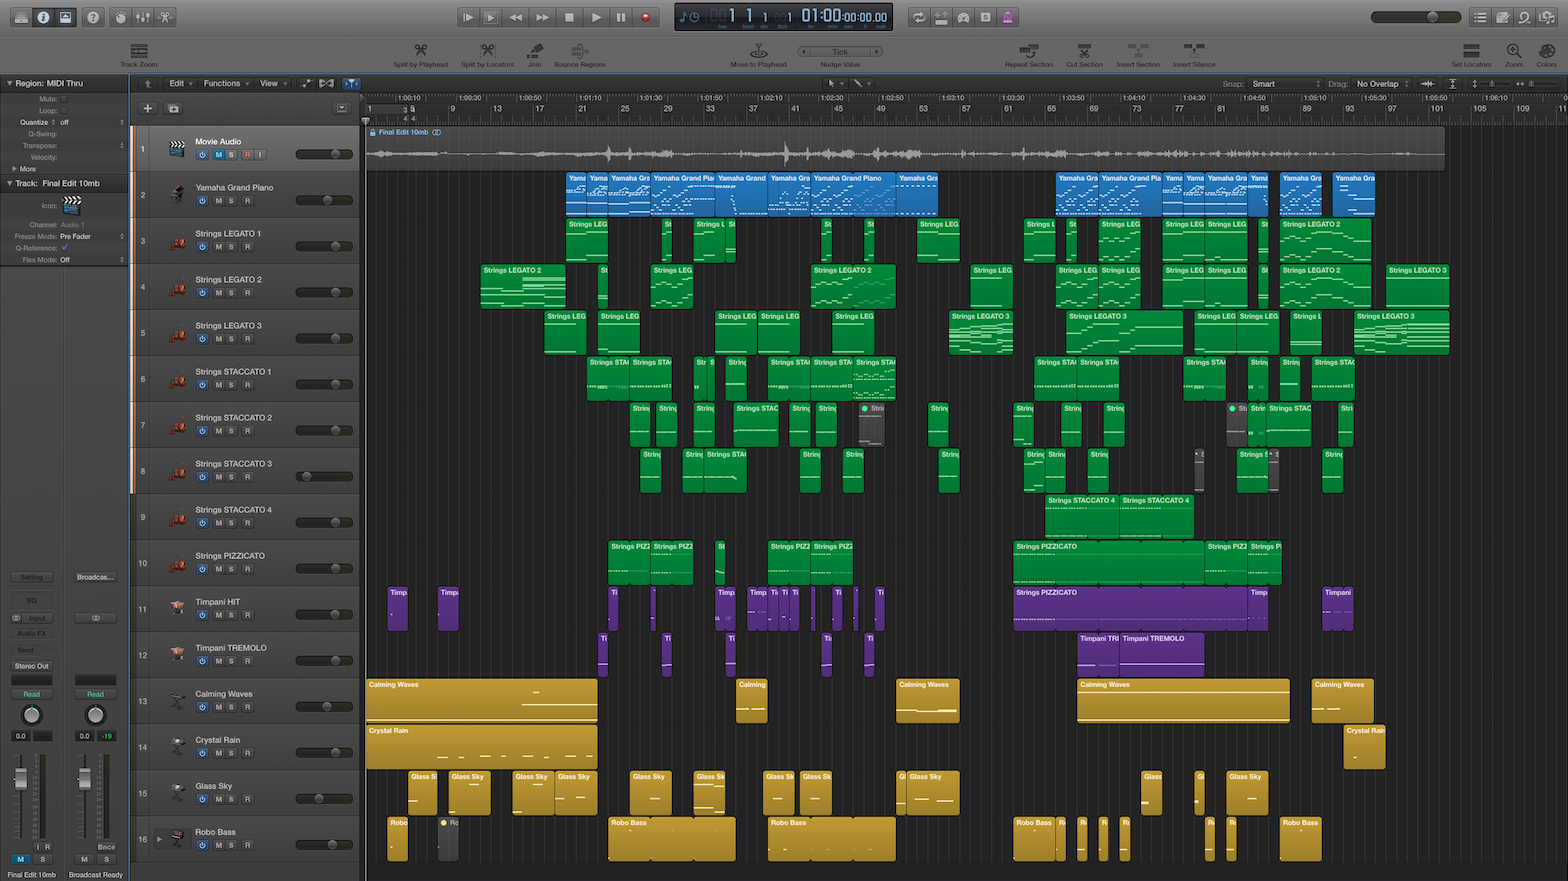Open Smart Controls knob icon

(121, 17)
